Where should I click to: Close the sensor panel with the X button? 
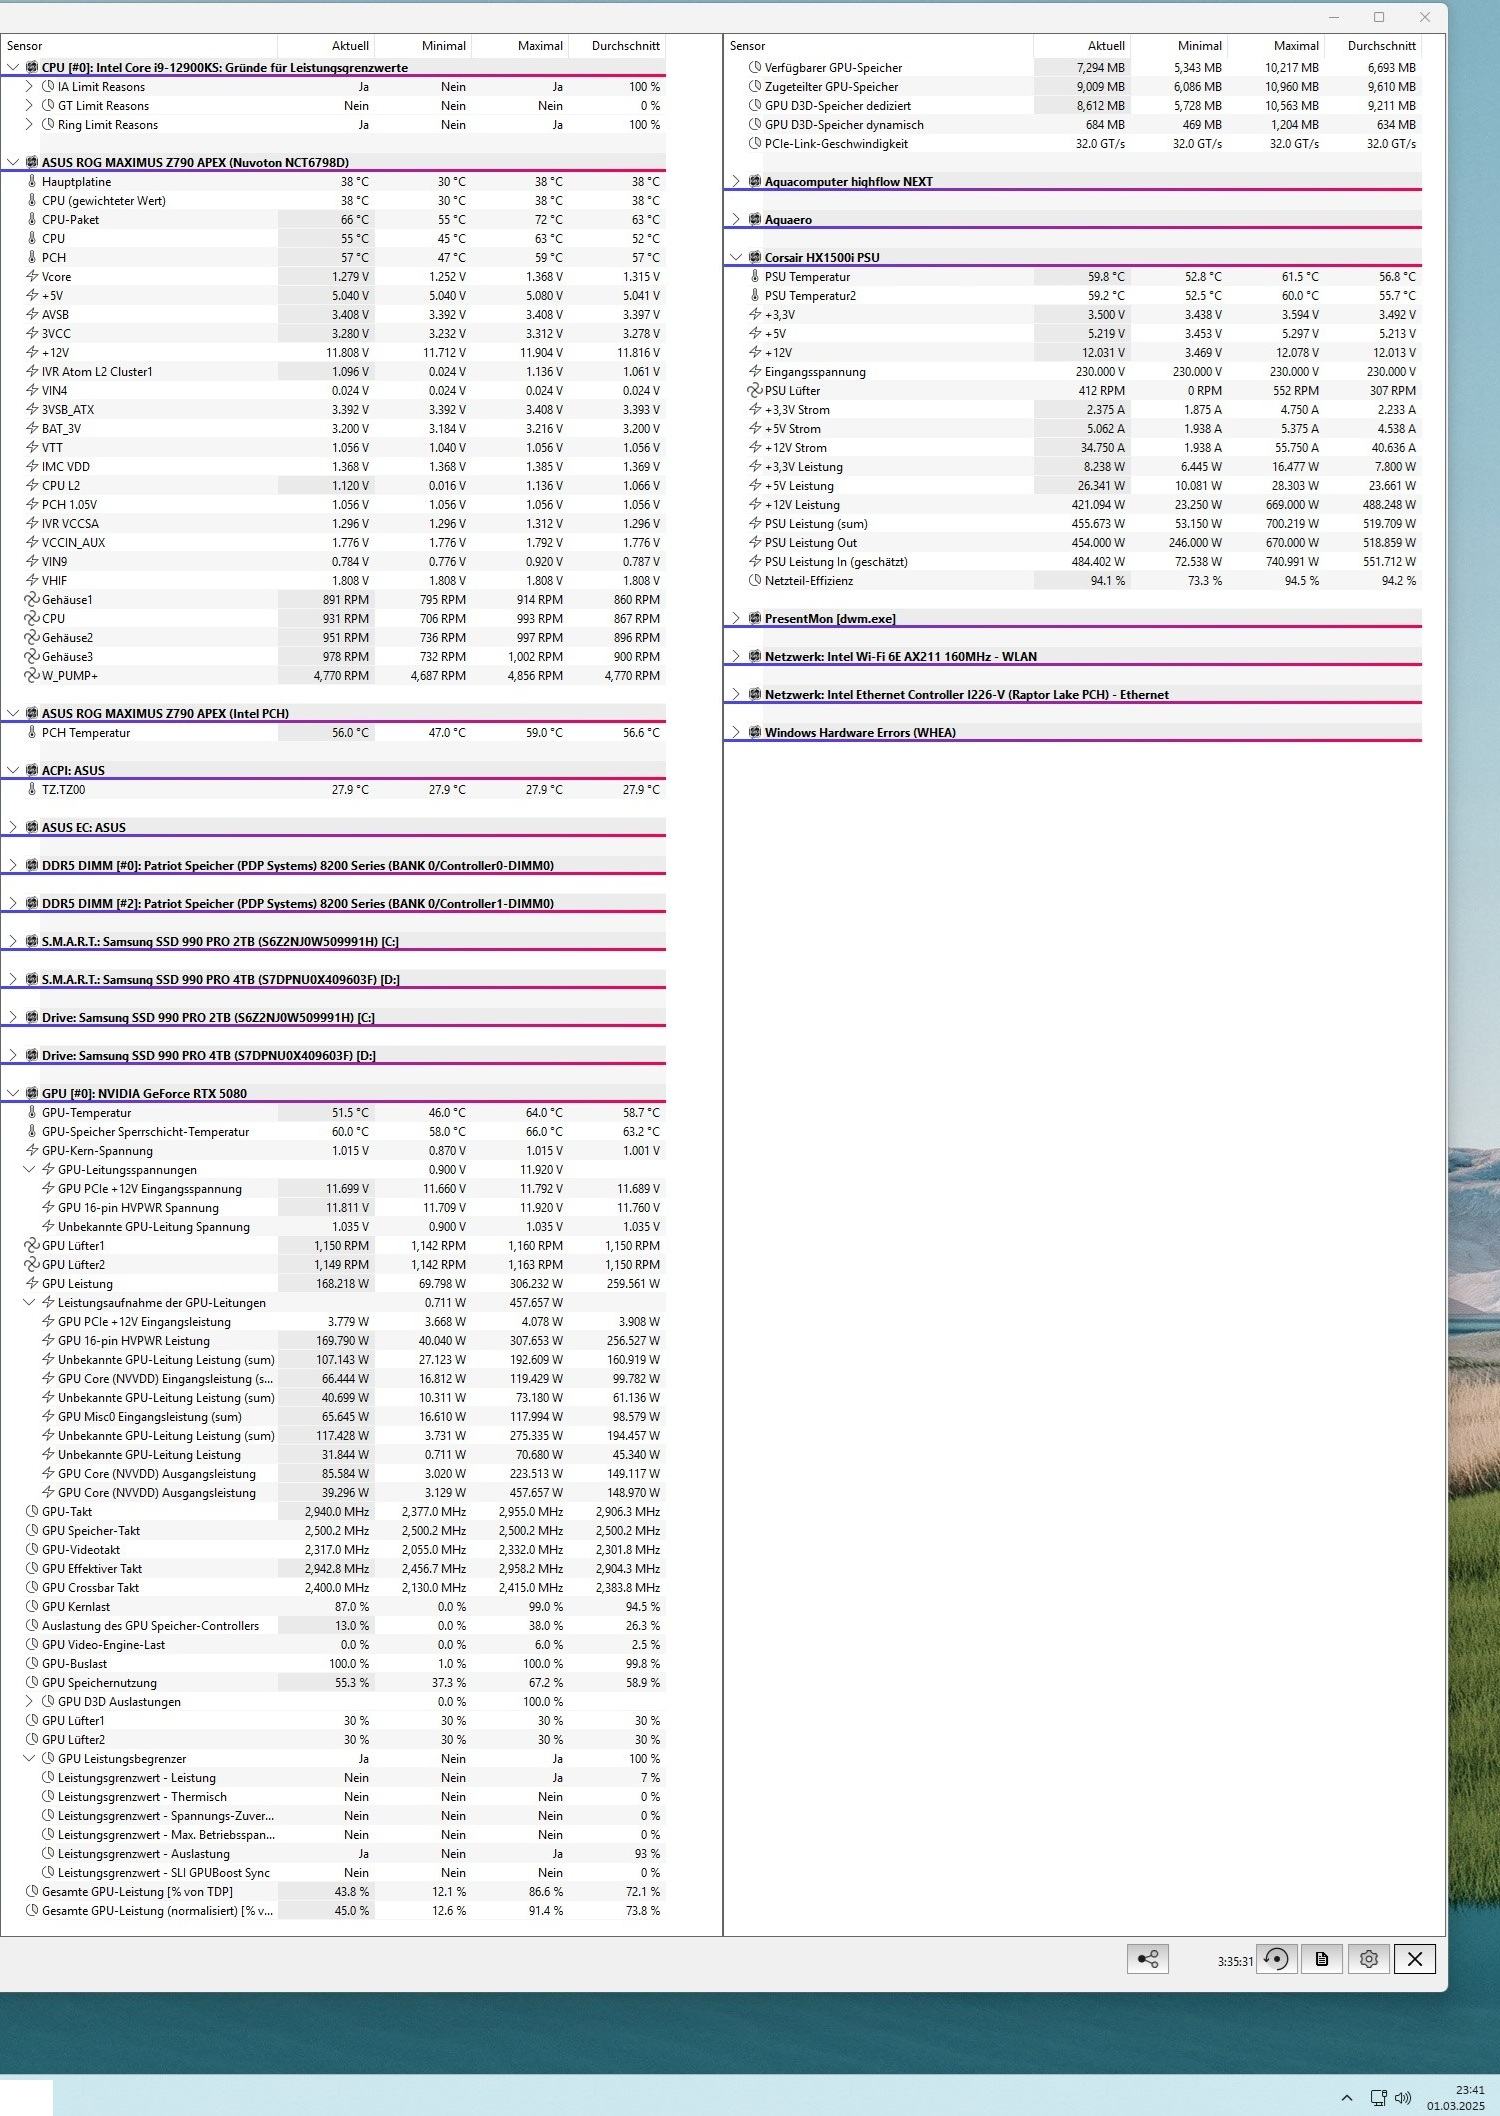point(1415,1959)
